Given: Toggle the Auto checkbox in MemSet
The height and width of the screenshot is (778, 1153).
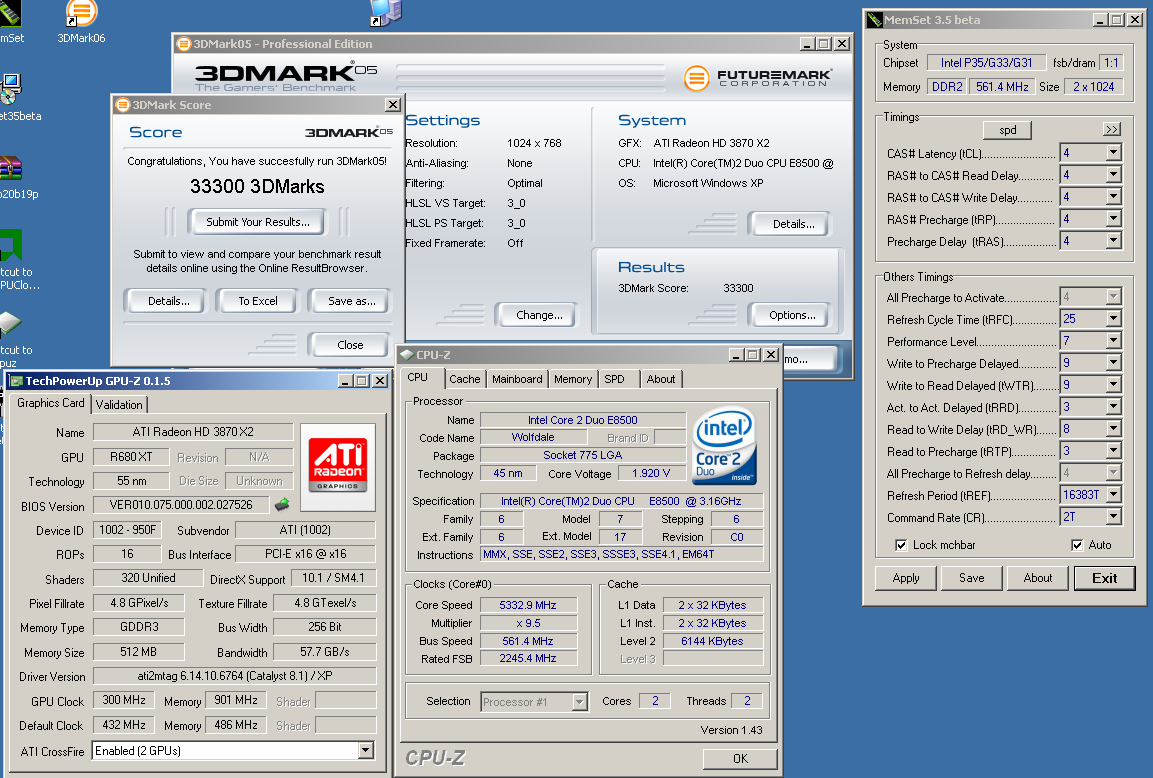Looking at the screenshot, I should pyautogui.click(x=1077, y=545).
